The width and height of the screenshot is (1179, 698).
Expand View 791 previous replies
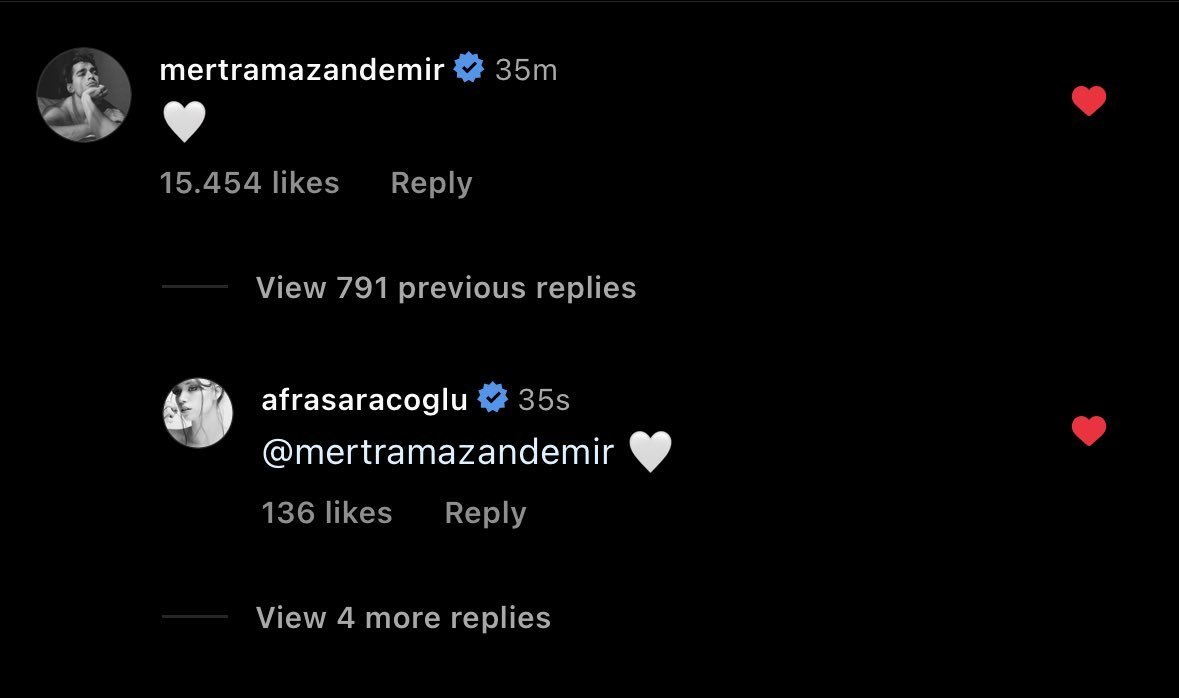coord(445,288)
